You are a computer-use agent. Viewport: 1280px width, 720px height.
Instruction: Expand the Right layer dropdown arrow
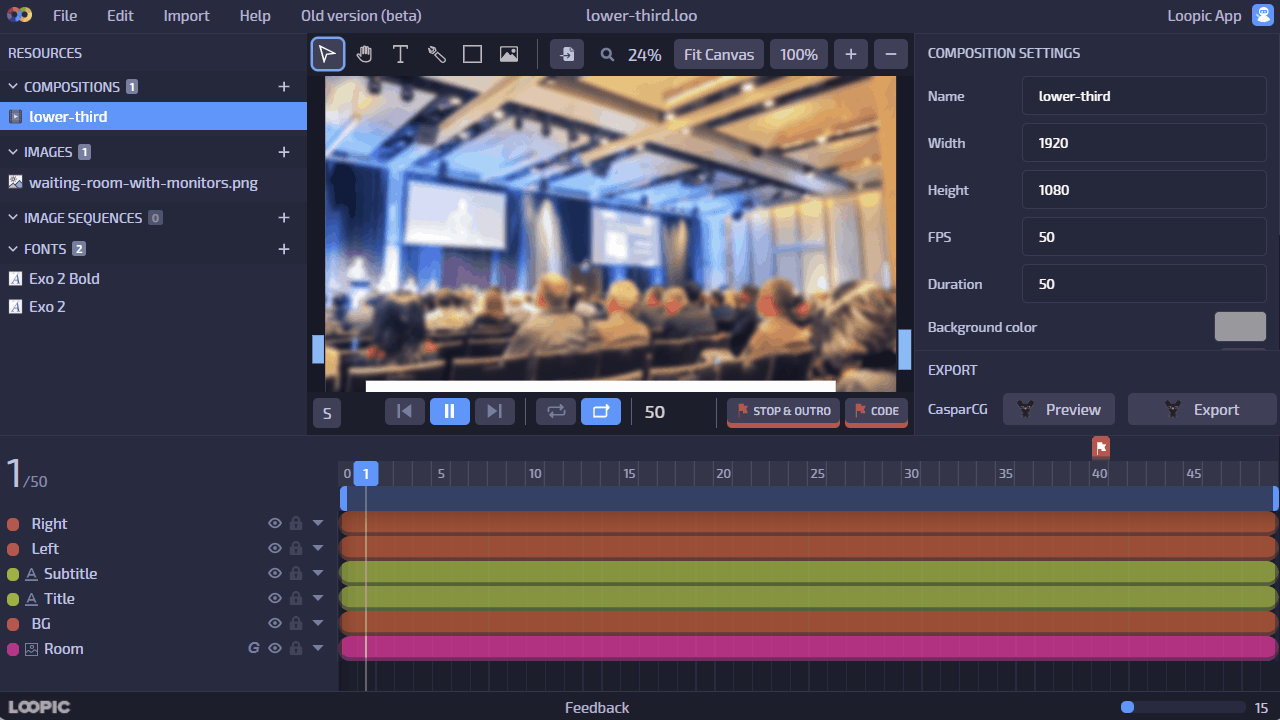(x=318, y=523)
